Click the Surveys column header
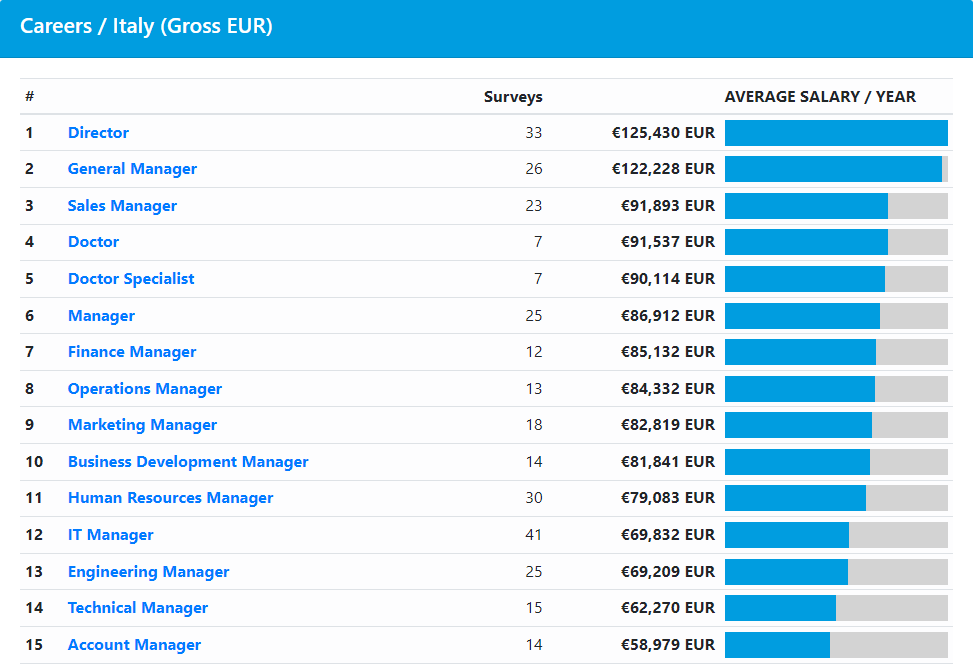973x664 pixels. [x=513, y=97]
